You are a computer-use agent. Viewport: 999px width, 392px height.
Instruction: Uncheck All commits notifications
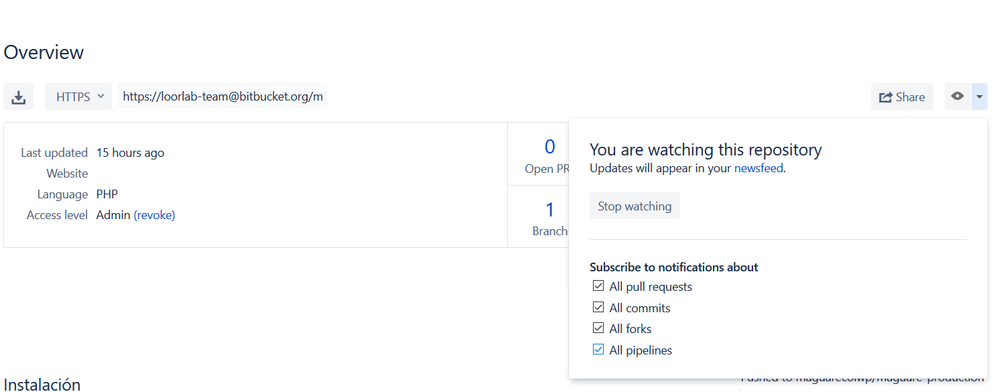tap(598, 307)
